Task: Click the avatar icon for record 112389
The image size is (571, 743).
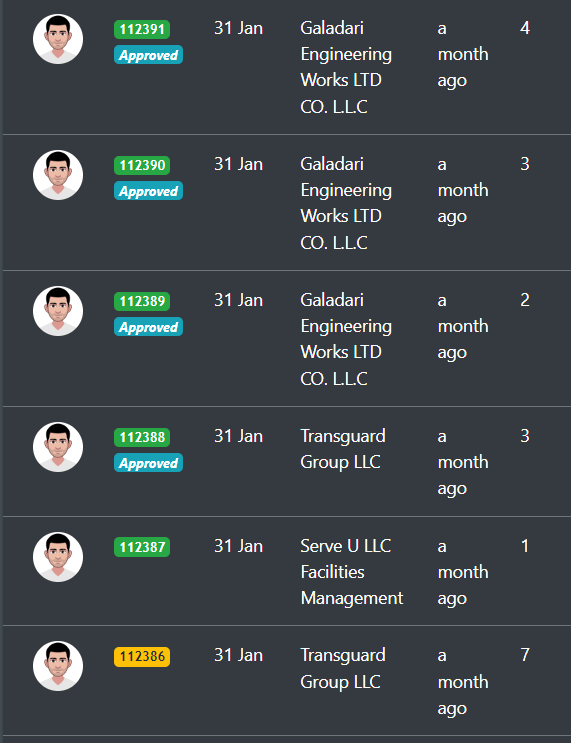Action: tap(58, 311)
